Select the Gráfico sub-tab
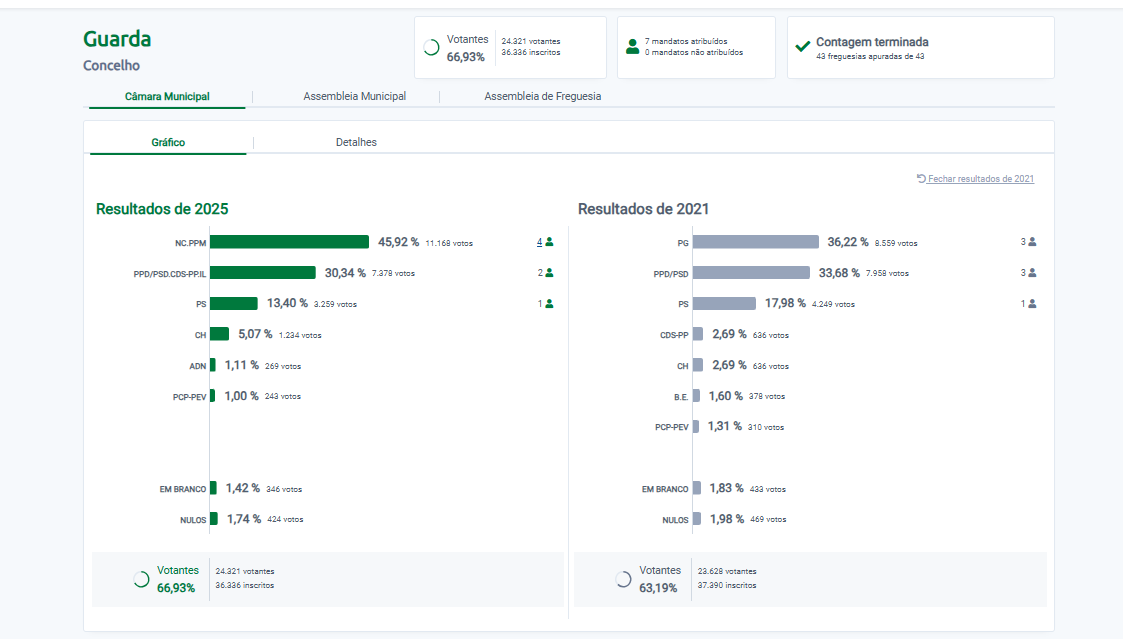This screenshot has width=1123, height=639. tap(168, 143)
